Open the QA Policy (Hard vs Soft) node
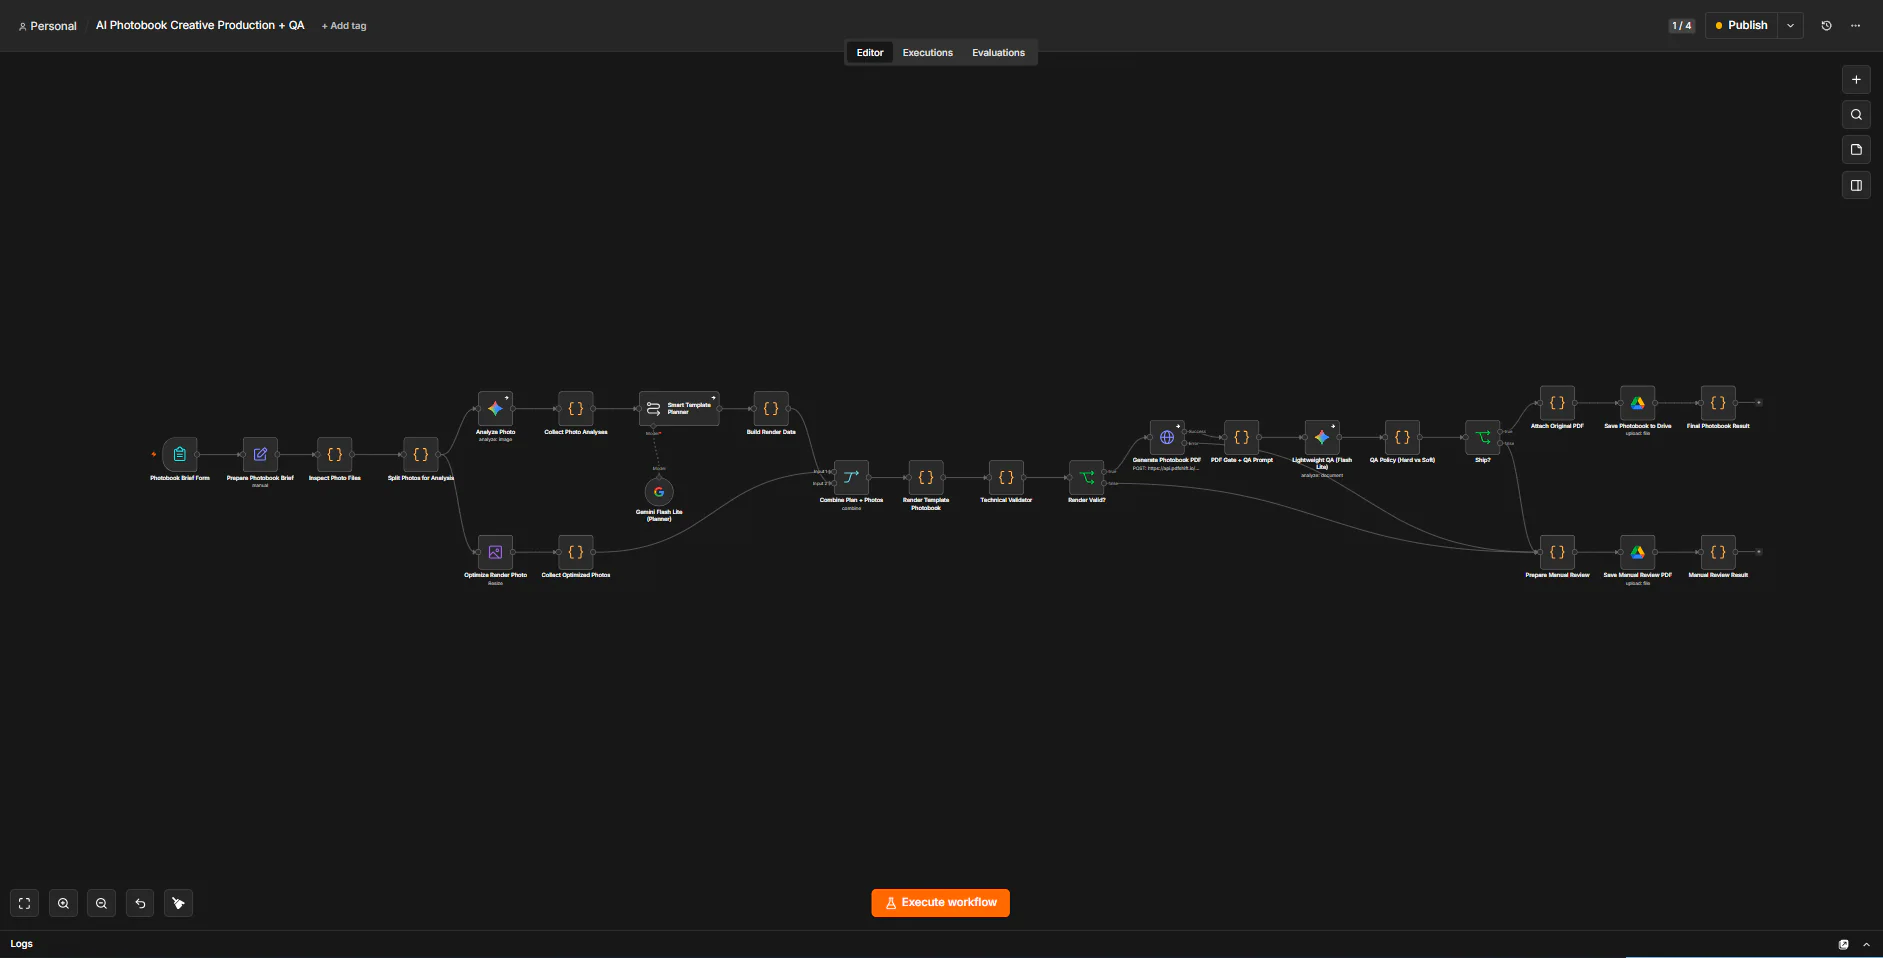Viewport: 1883px width, 958px height. 1402,437
